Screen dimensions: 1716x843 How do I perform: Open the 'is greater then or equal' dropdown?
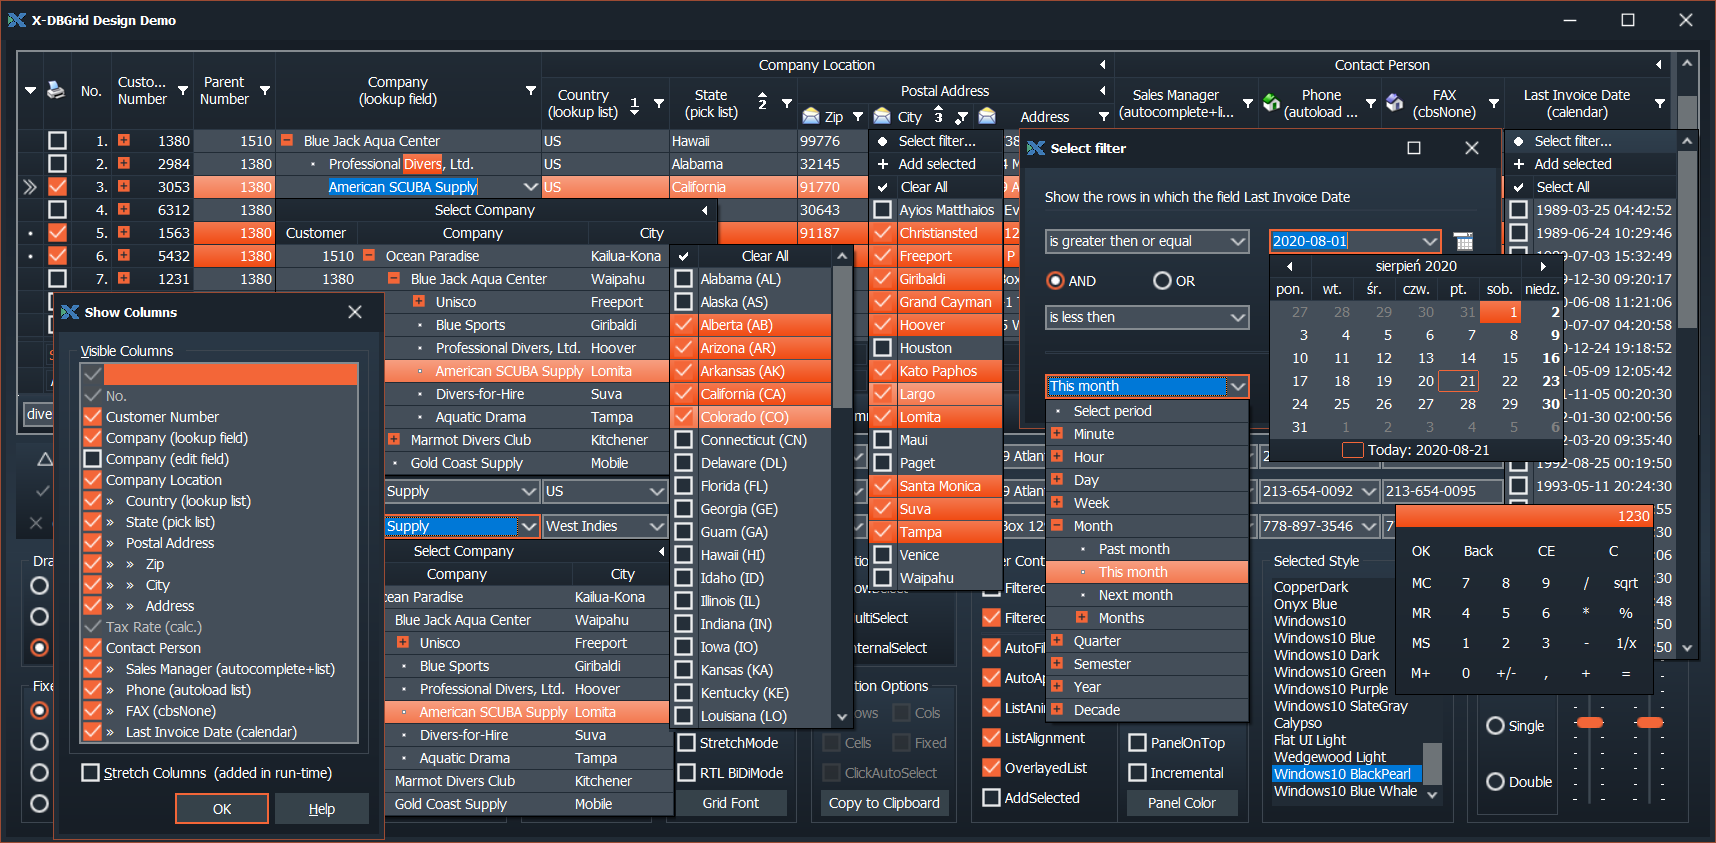coord(1238,241)
